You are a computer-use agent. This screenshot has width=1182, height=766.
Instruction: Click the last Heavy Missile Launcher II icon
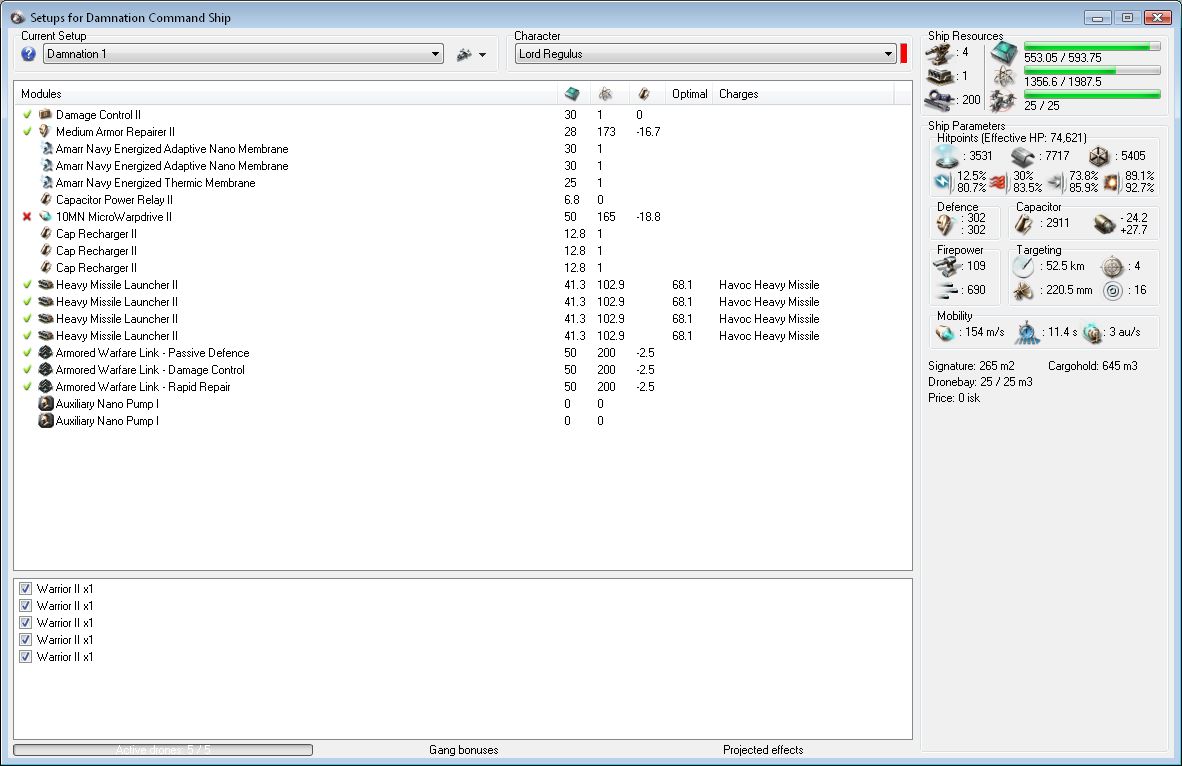point(45,336)
